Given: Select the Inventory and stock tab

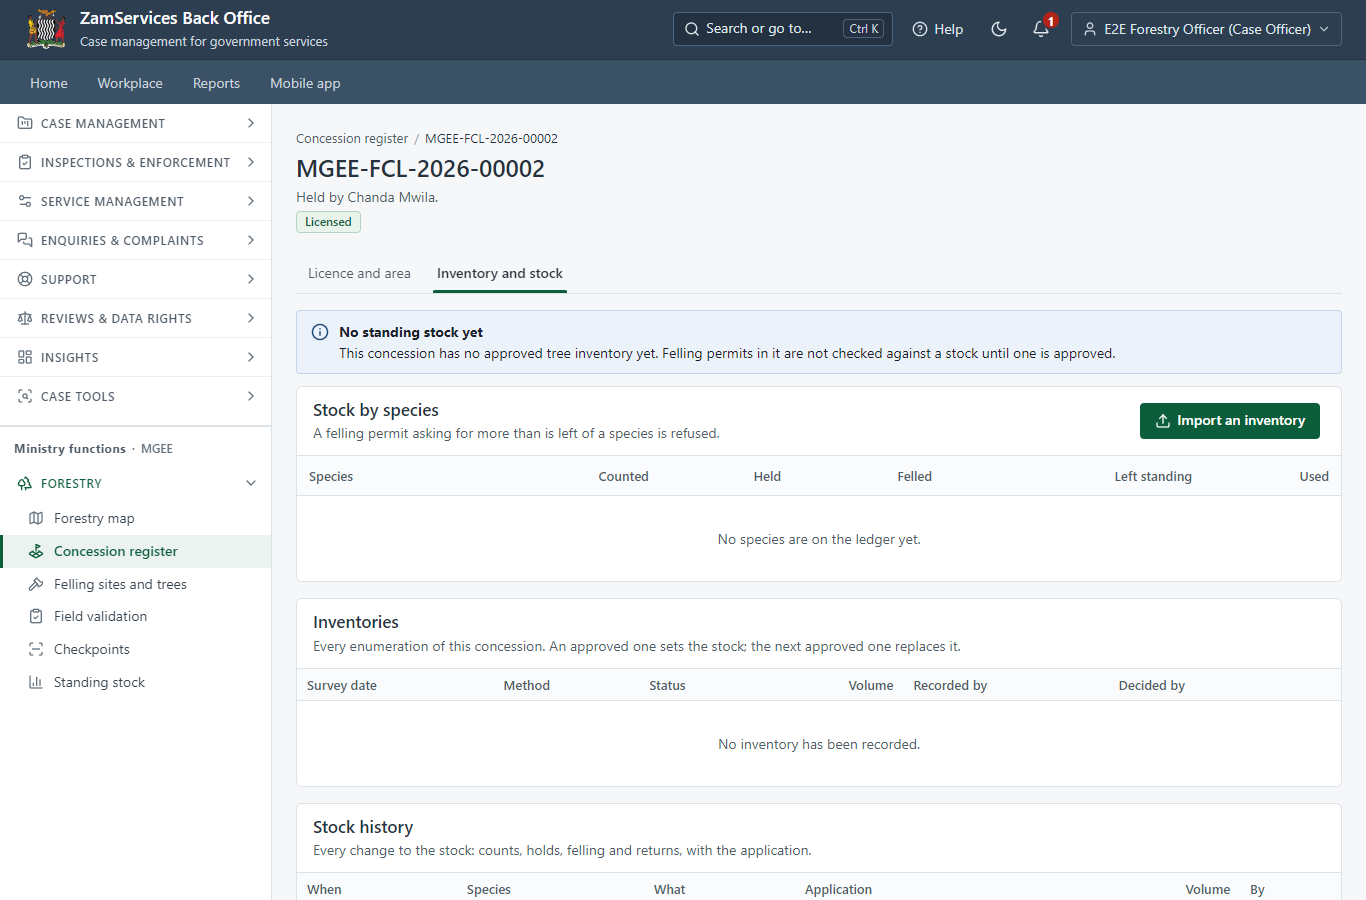Looking at the screenshot, I should point(500,273).
